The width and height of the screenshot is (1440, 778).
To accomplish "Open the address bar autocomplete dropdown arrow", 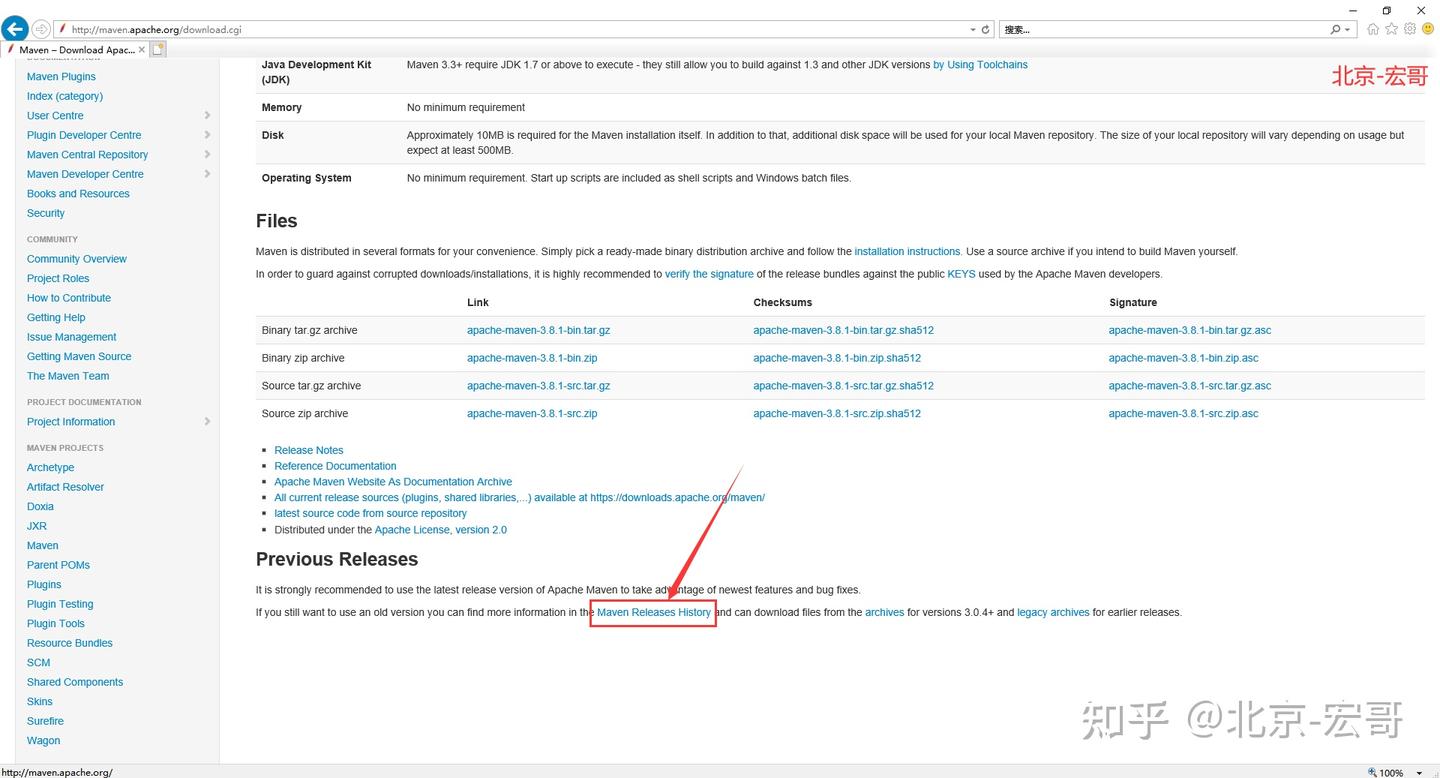I will 973,30.
